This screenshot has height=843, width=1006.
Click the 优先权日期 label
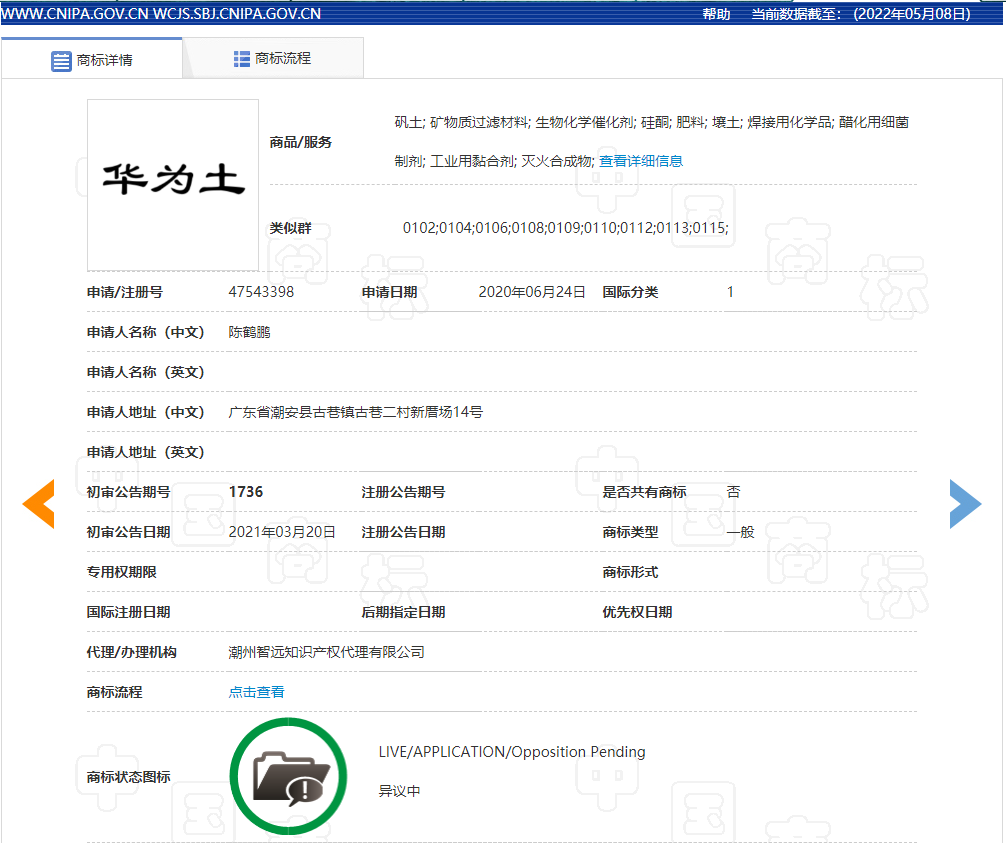[637, 612]
